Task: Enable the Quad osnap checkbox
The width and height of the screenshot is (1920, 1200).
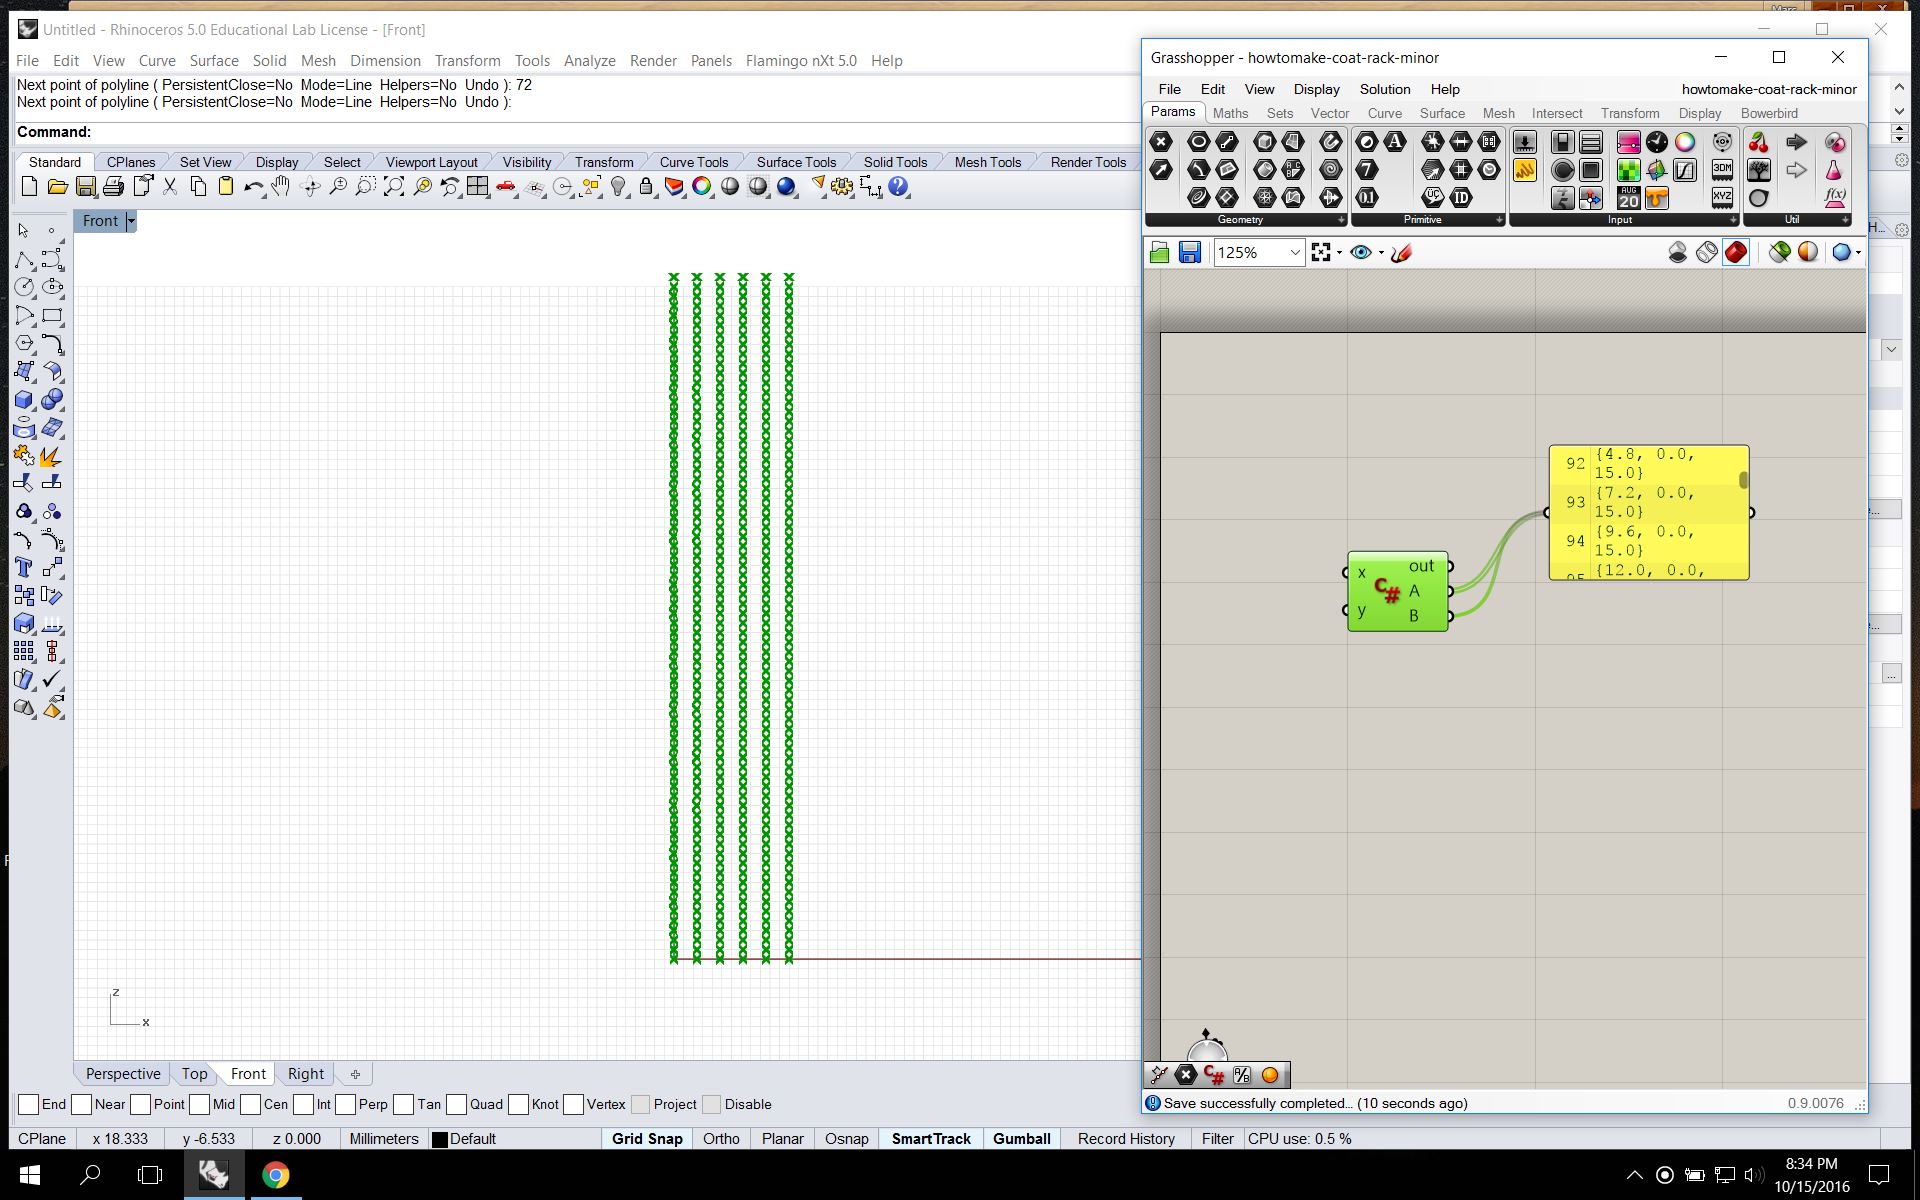Action: (x=457, y=1104)
